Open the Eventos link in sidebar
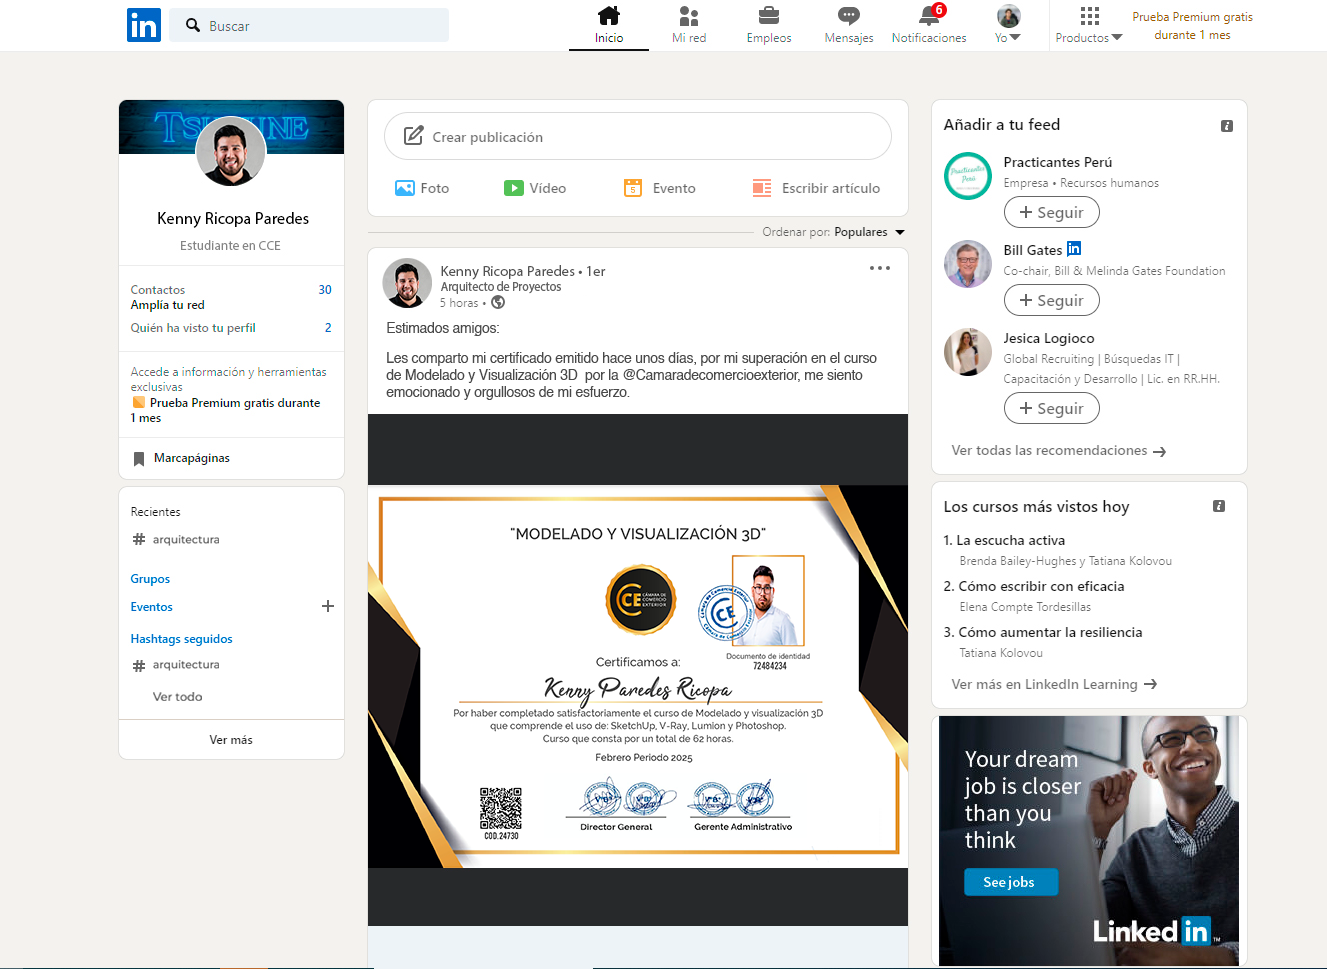Viewport: 1327px width, 969px height. click(151, 607)
